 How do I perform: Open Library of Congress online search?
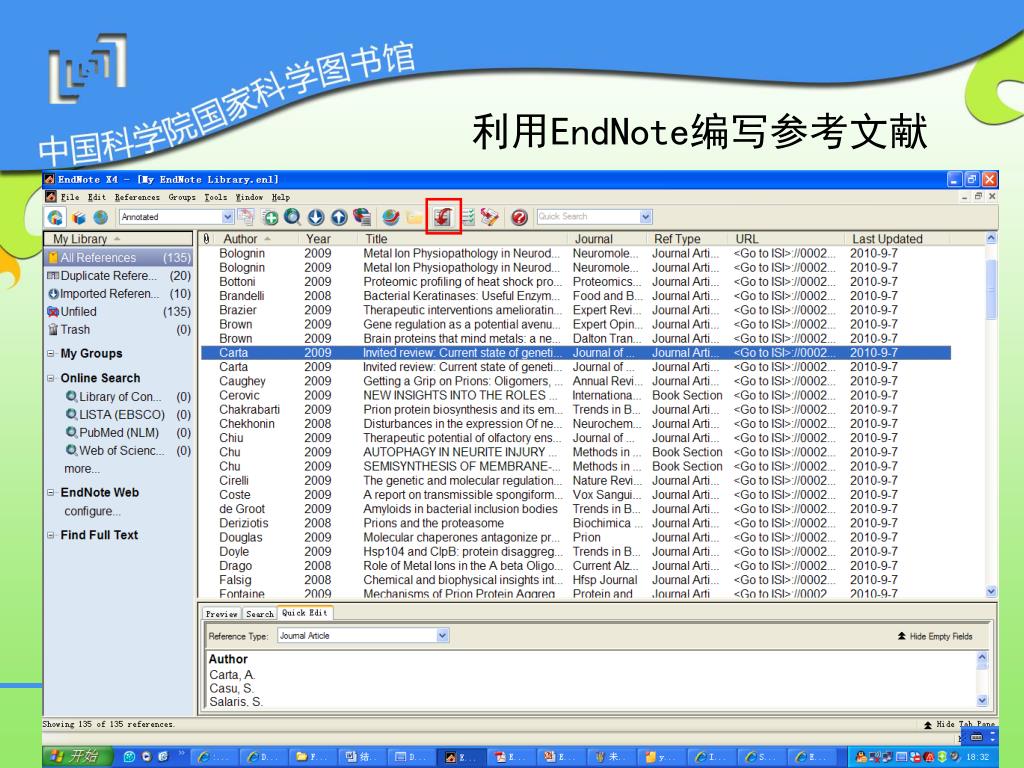coord(128,397)
